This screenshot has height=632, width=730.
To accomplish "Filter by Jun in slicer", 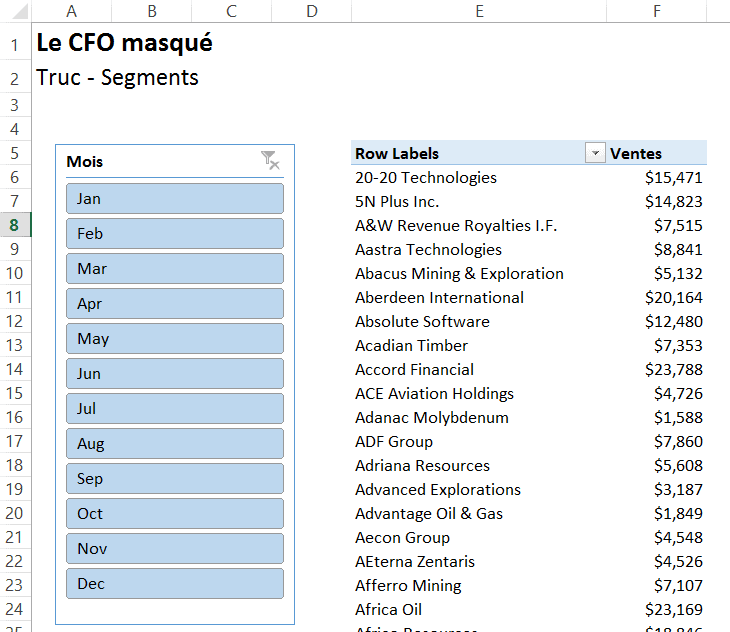I will coord(175,373).
